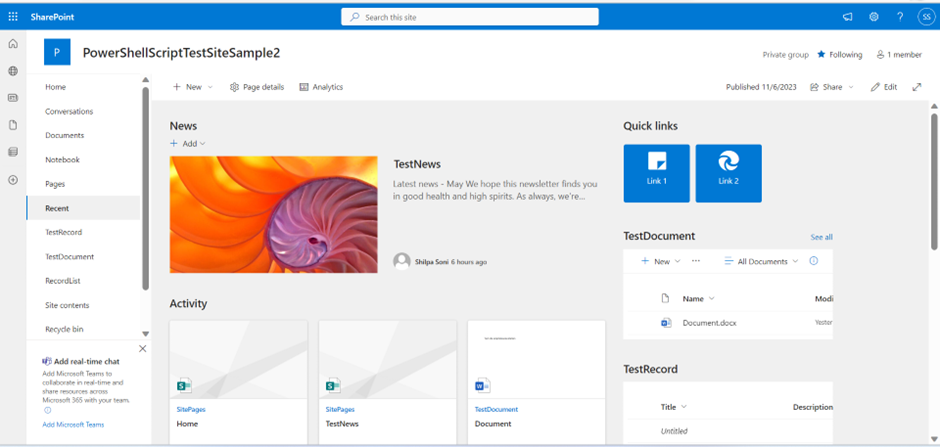940x447 pixels.
Task: Click the expand full-screen arrows icon
Action: coord(917,87)
